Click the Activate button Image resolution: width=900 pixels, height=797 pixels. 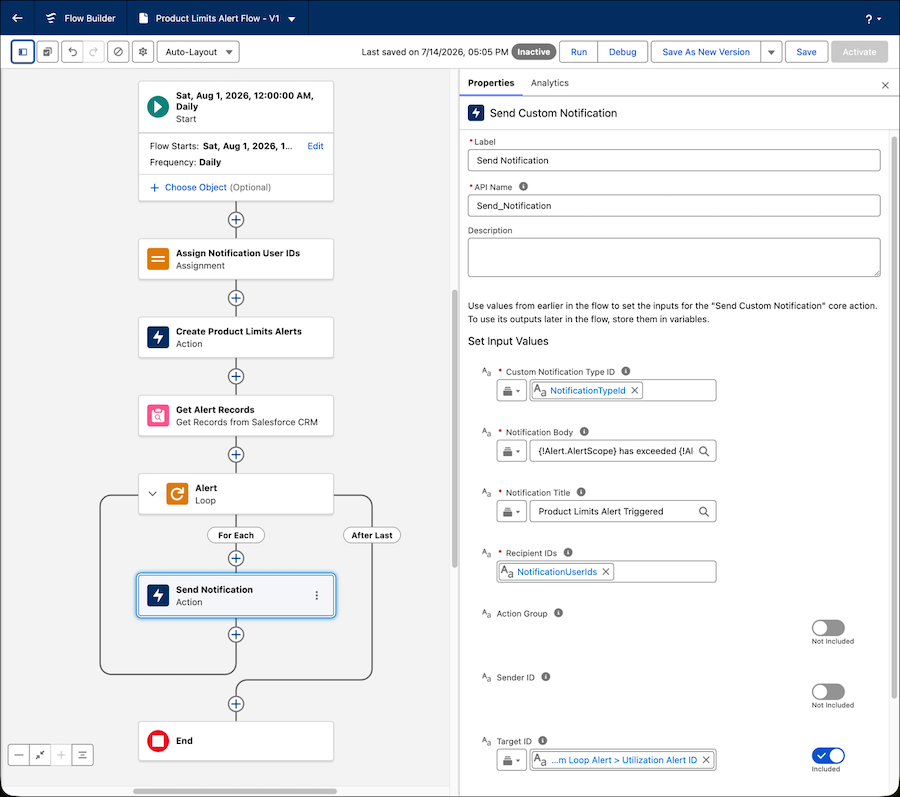859,52
